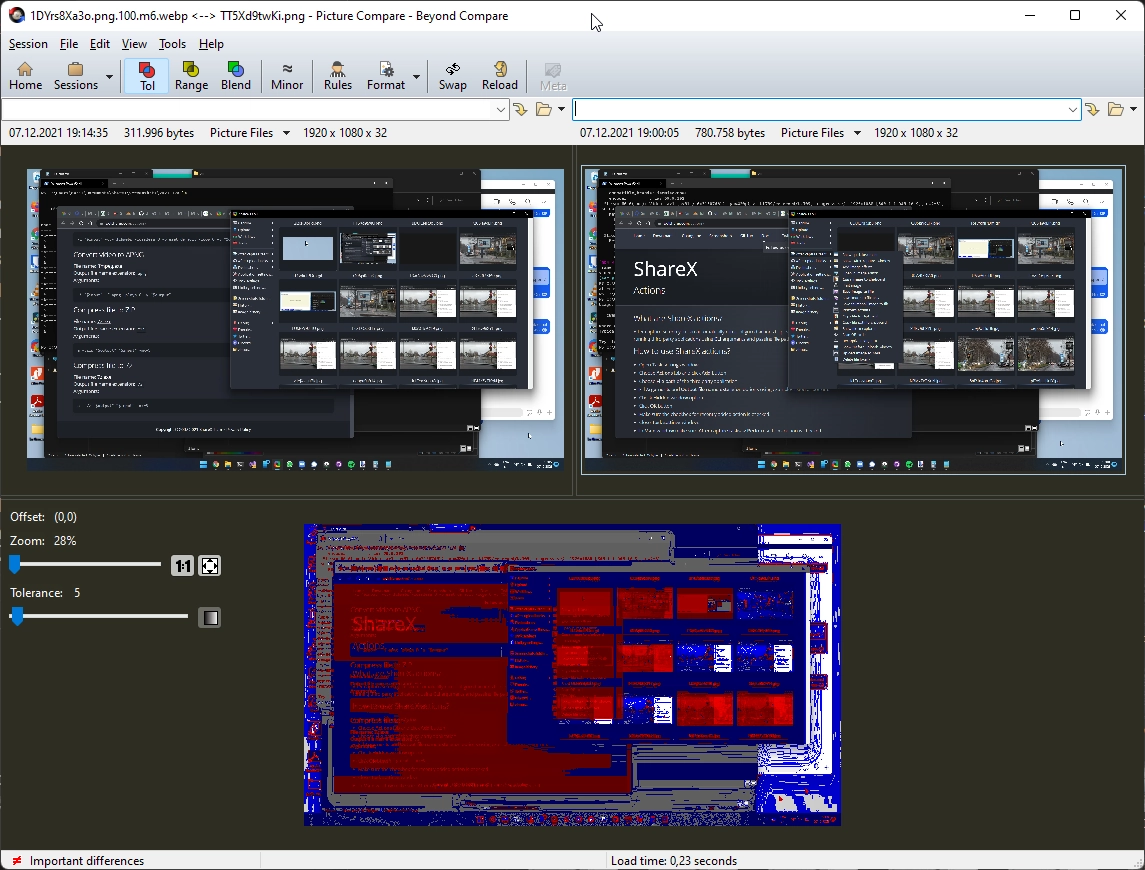Expand the Sessions dropdown arrow
Screen dimensions: 1145x870
coord(110,76)
